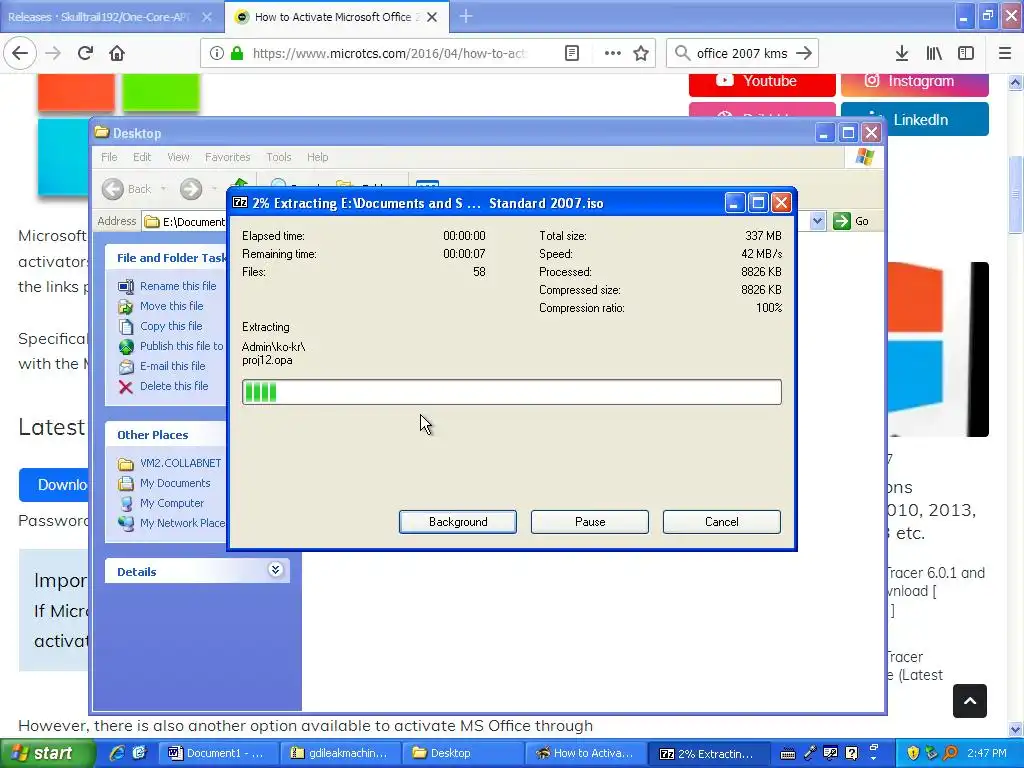
Task: Switch to Releases Skulltrail192 tab
Action: tap(99, 17)
